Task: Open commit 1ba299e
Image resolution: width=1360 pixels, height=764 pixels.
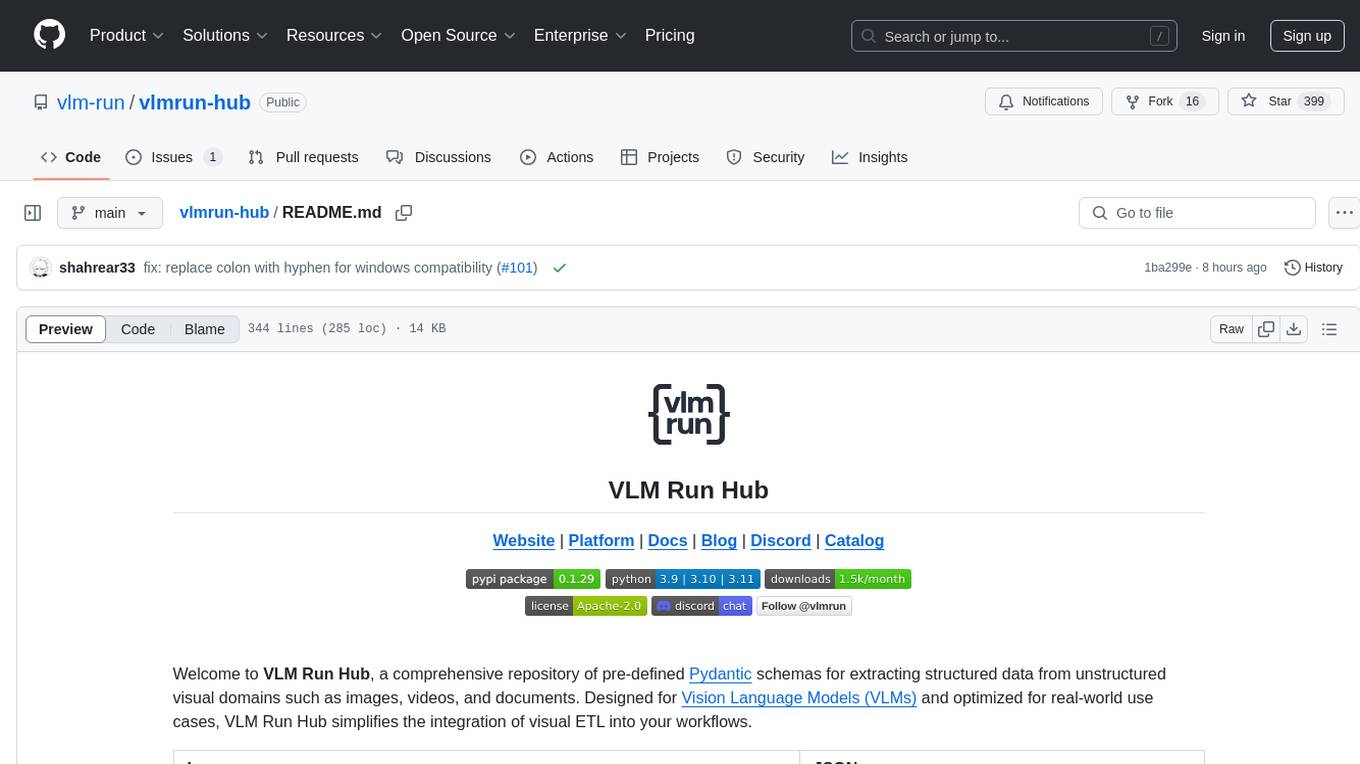Action: (1168, 268)
